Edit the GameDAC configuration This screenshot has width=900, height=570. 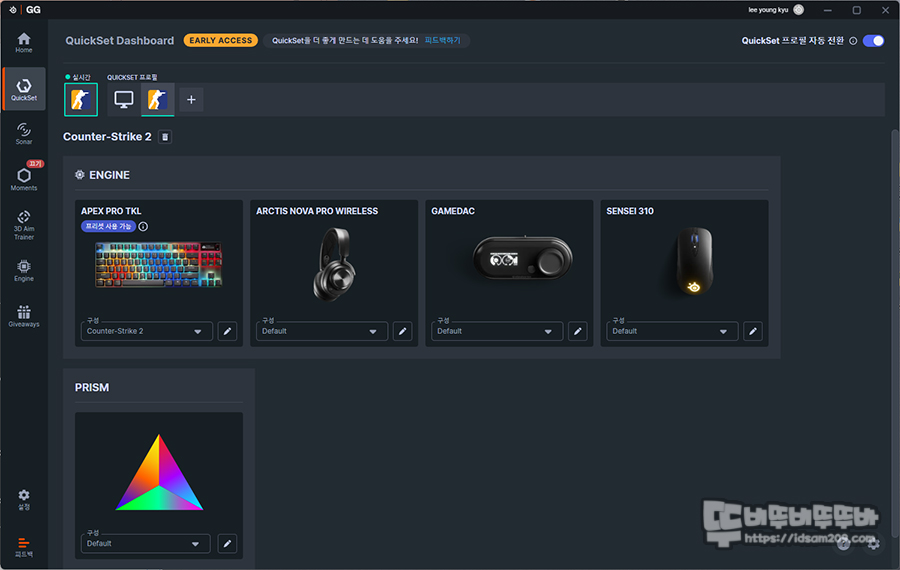577,331
